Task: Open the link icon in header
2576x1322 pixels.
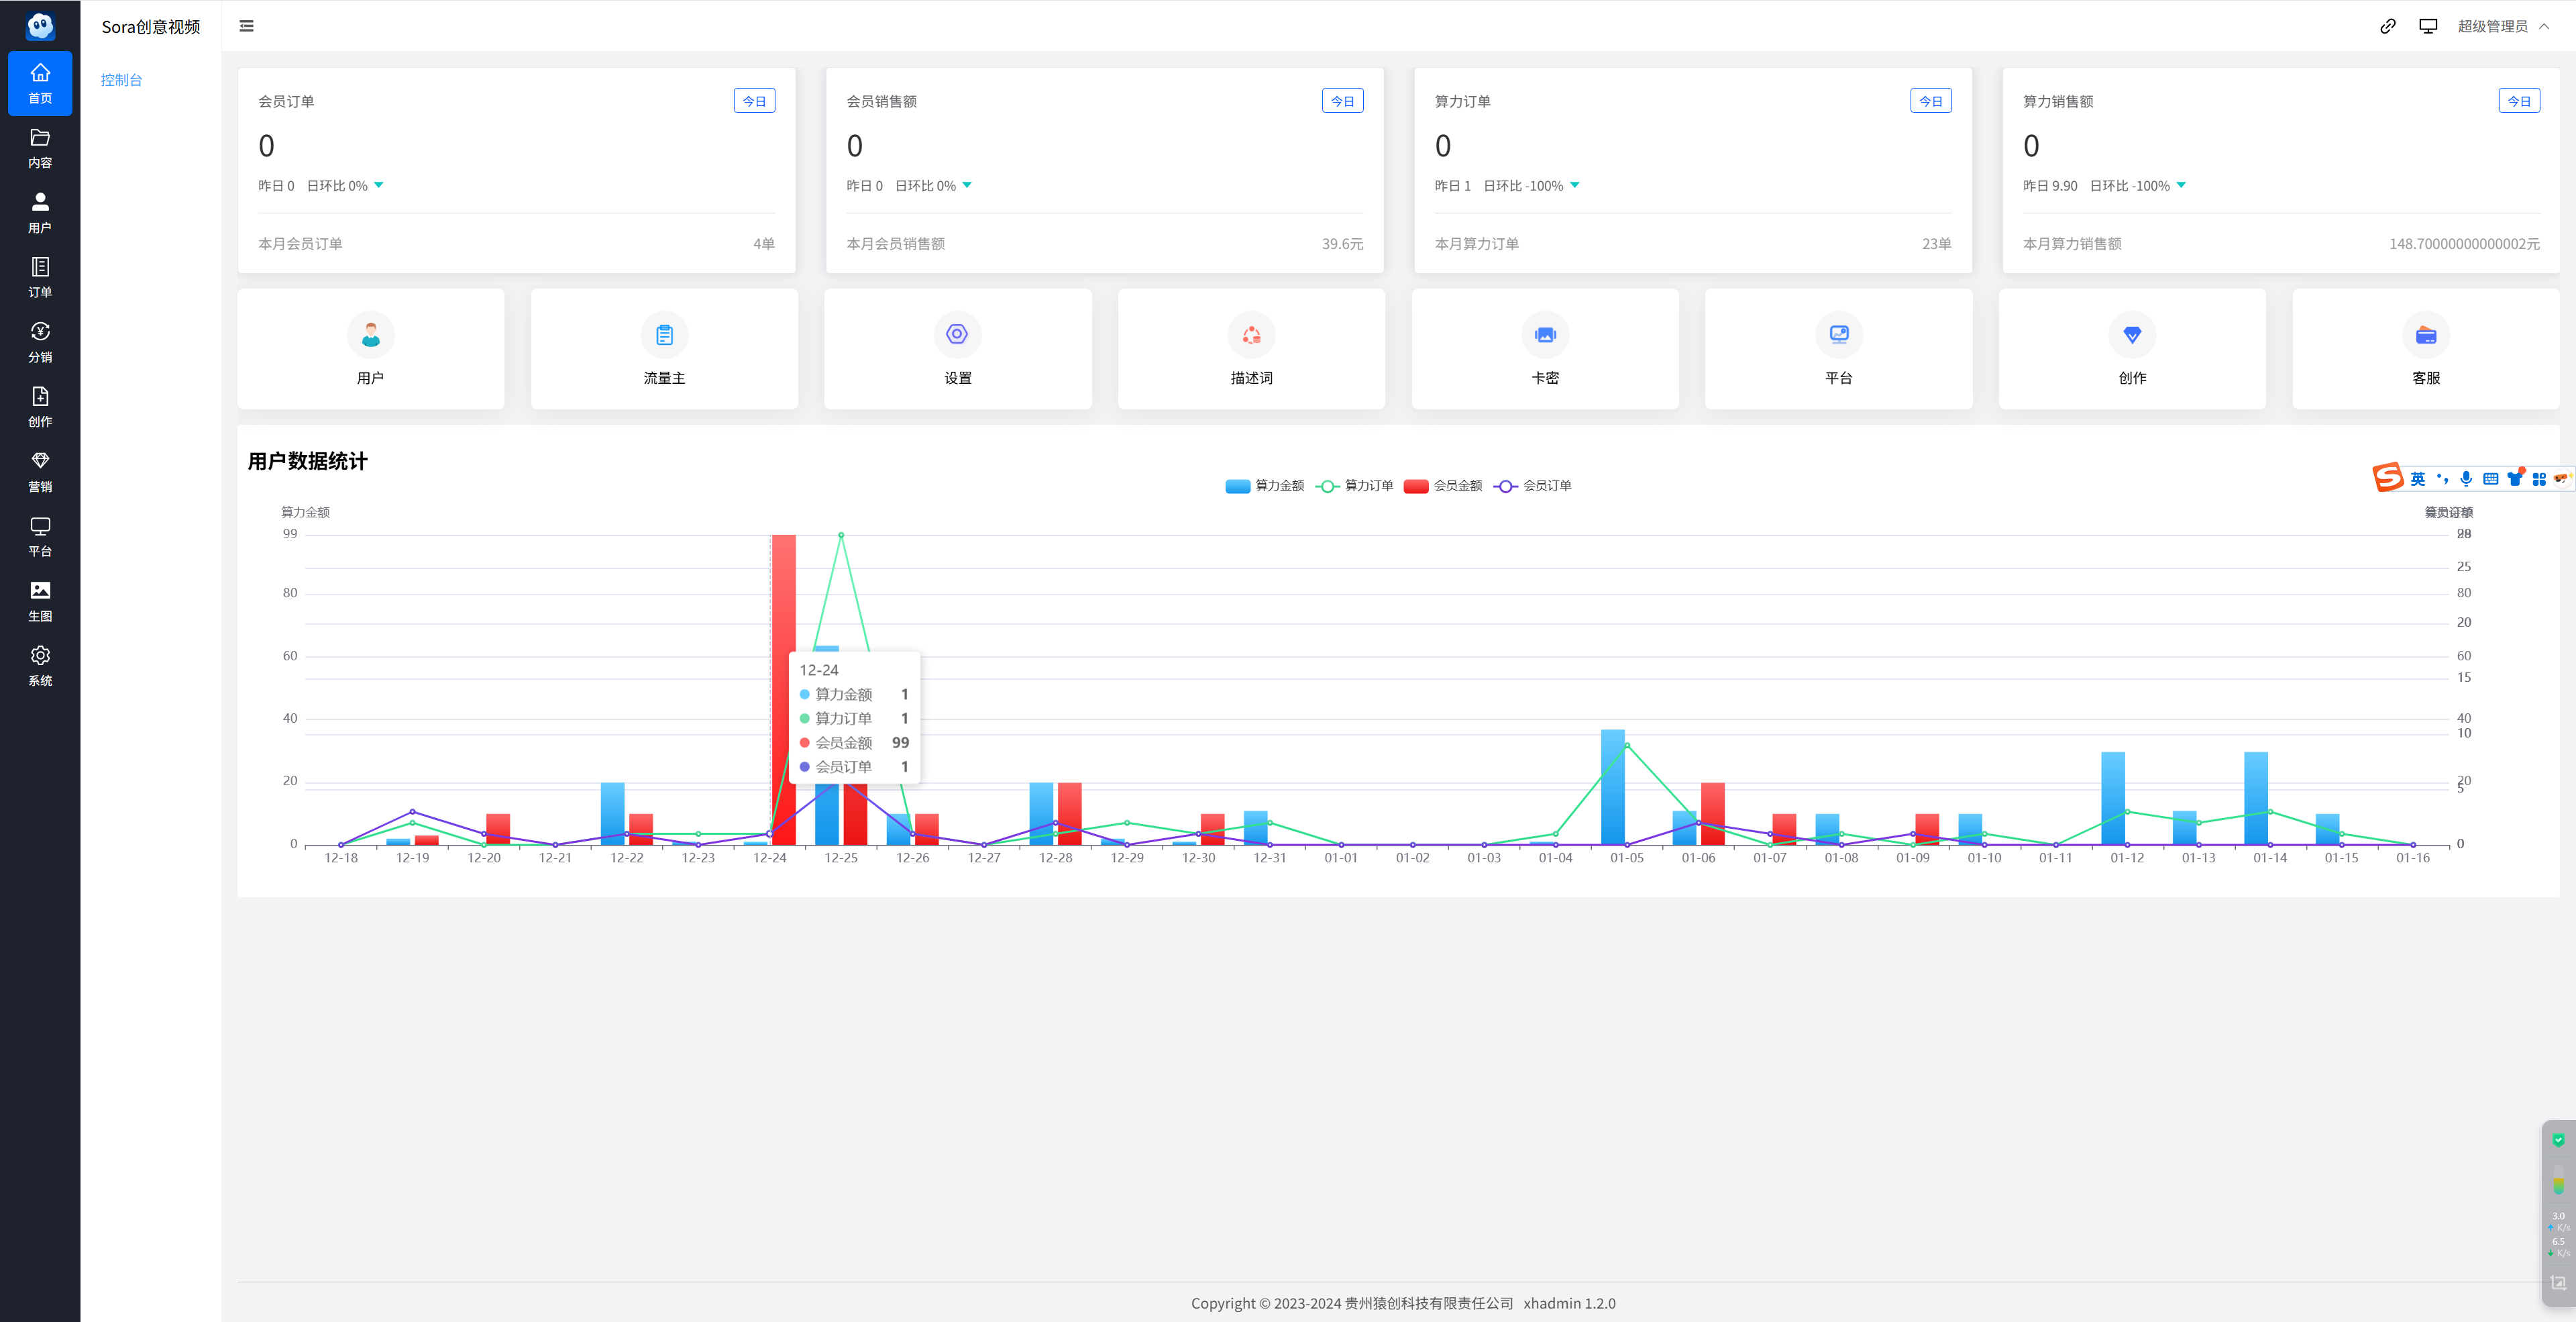Action: coord(2387,26)
